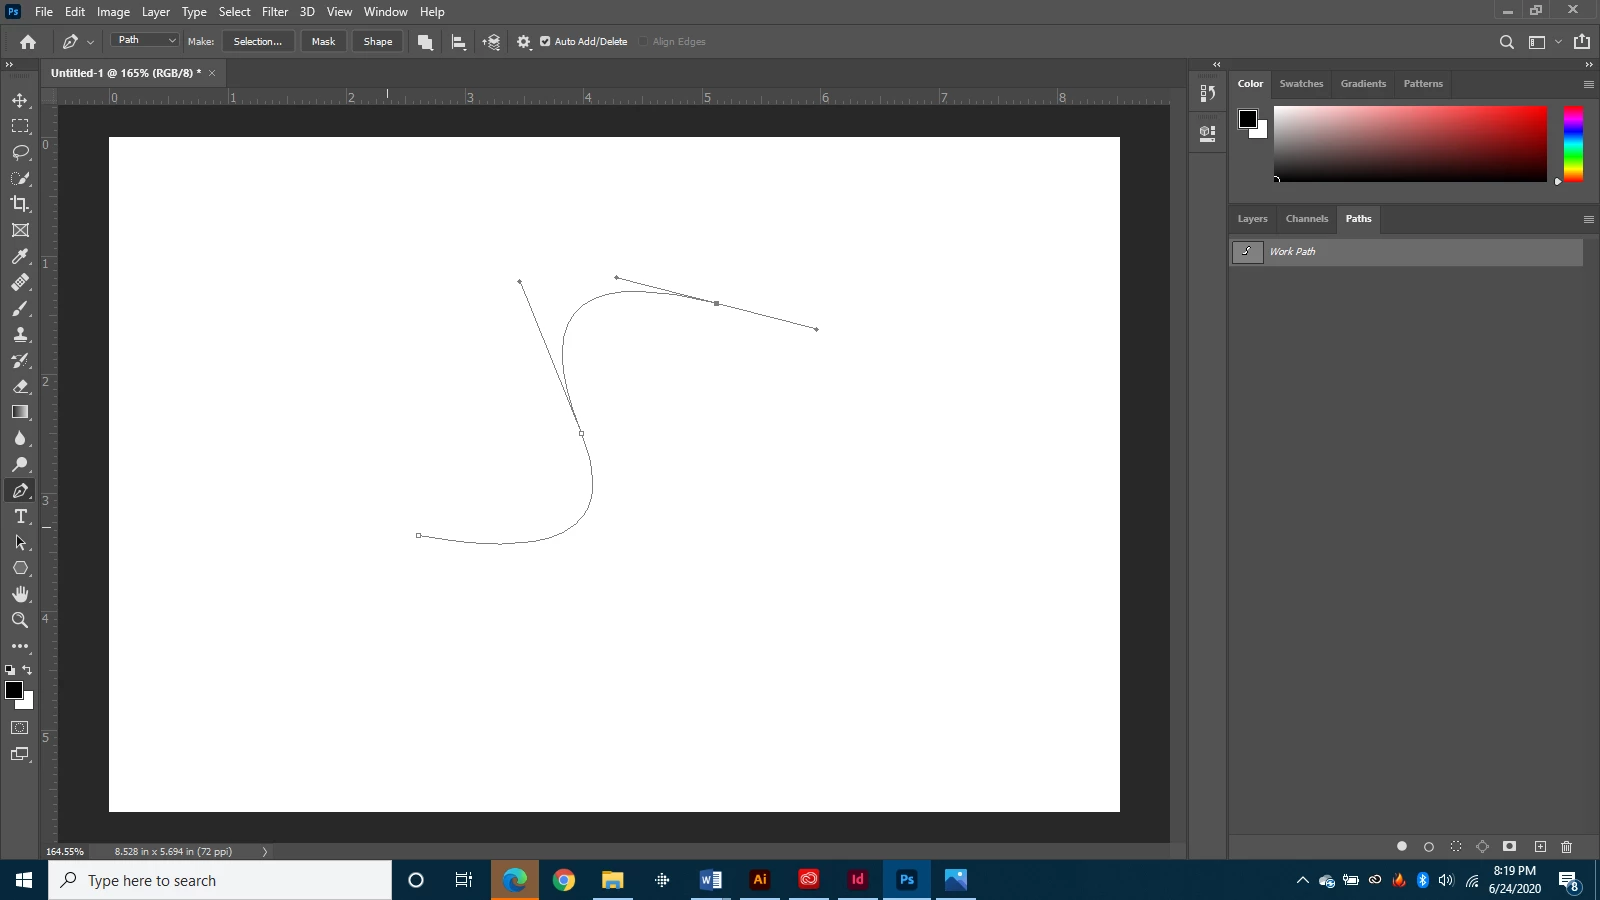Swap foreground and background colors
The width and height of the screenshot is (1600, 900).
pyautogui.click(x=27, y=670)
